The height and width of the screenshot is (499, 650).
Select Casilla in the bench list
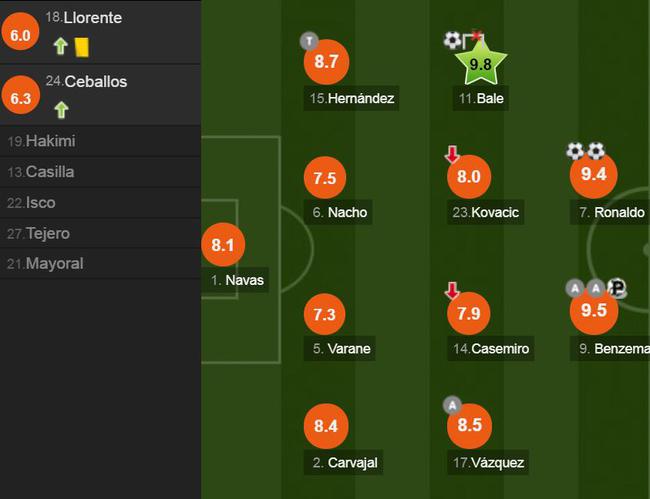coord(100,172)
